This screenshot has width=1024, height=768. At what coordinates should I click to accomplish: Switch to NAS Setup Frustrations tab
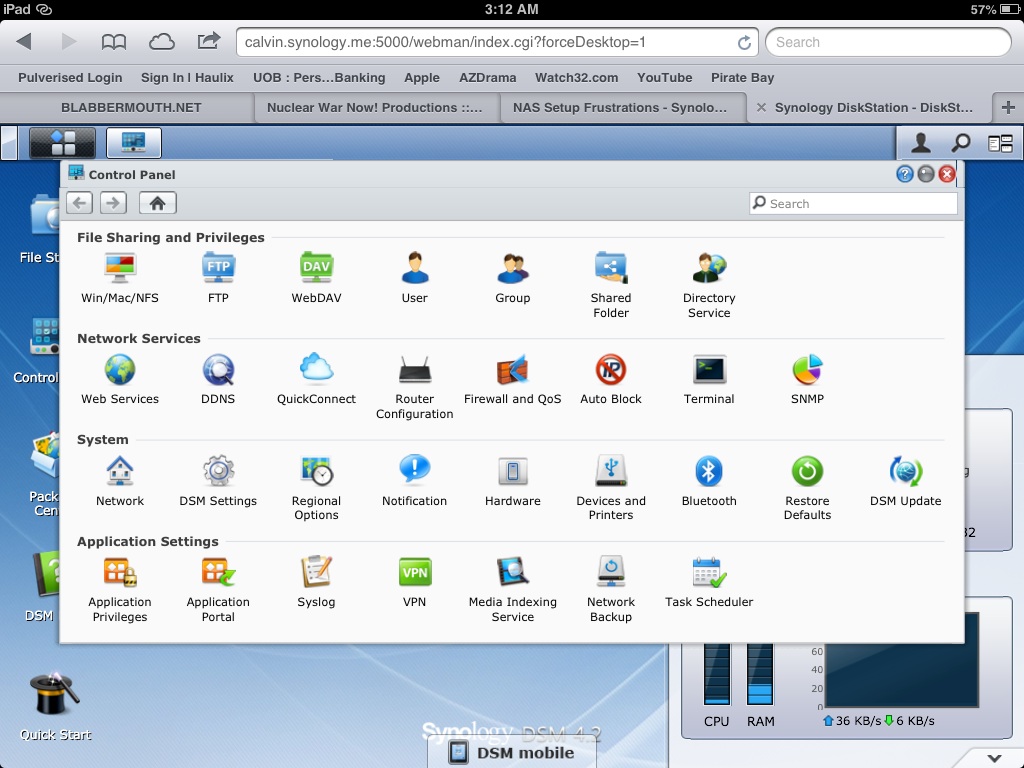click(619, 108)
